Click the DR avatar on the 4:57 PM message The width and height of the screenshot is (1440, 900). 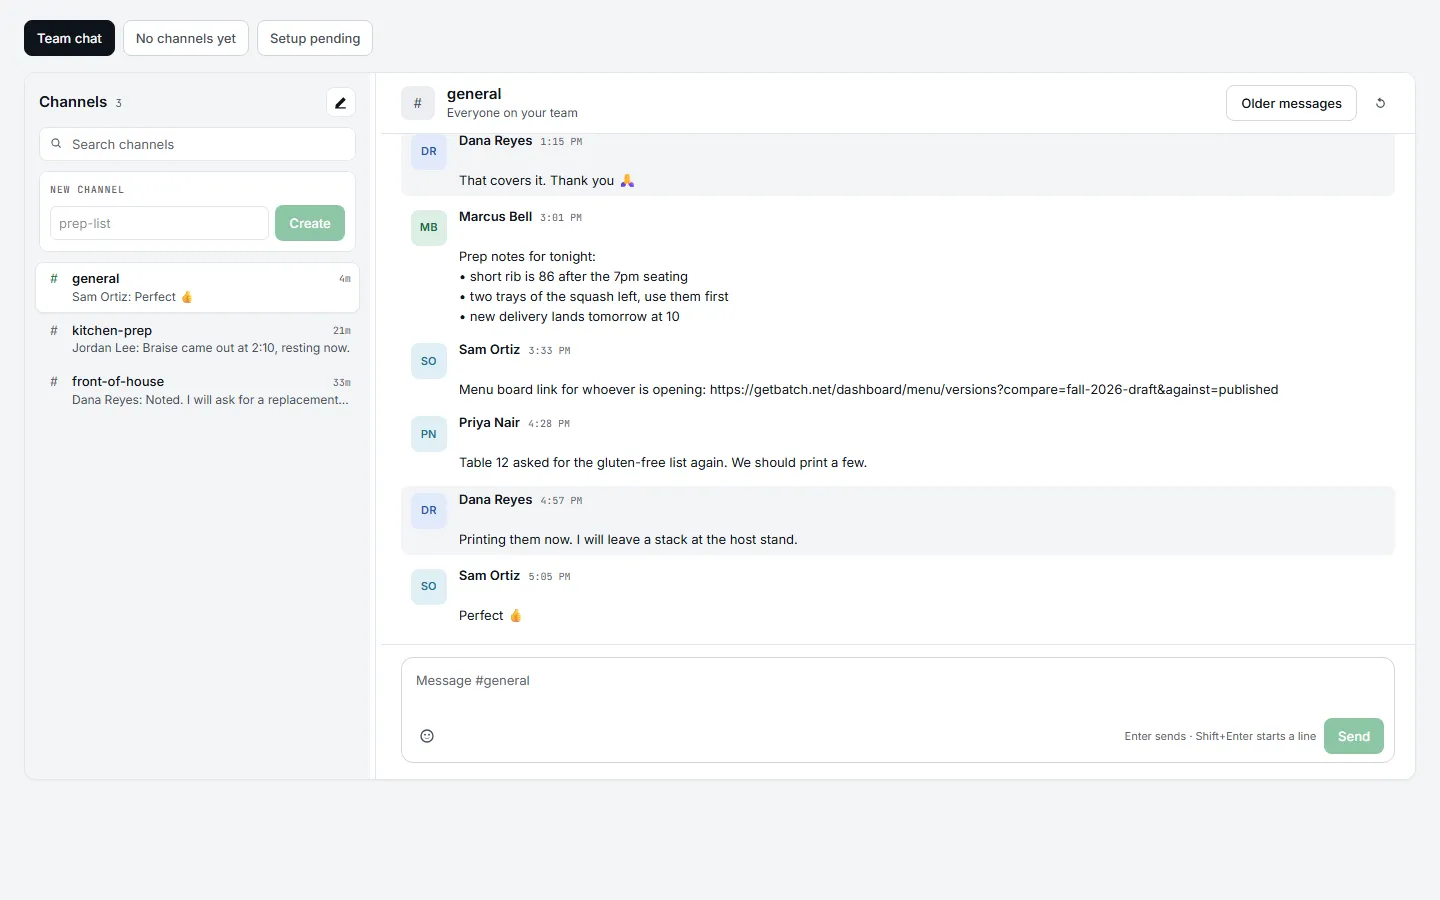point(429,510)
